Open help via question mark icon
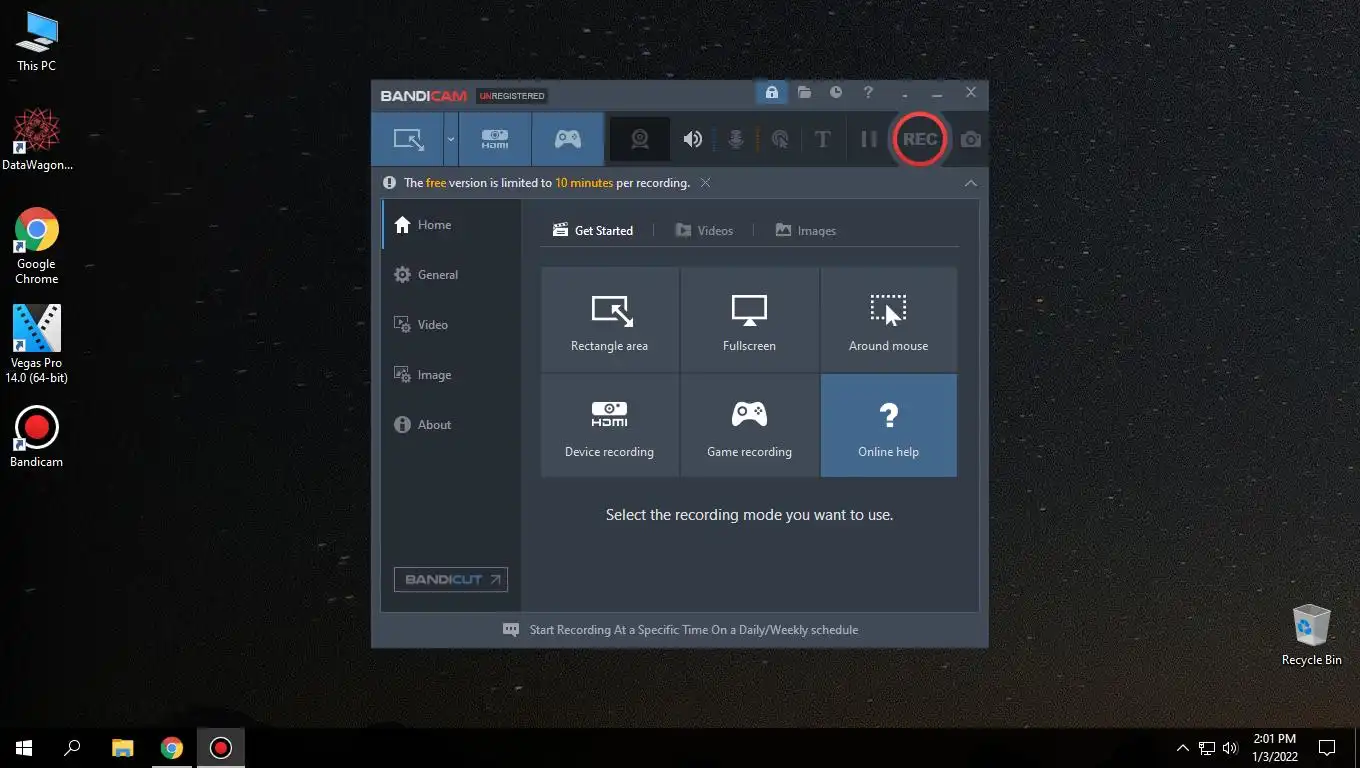 pyautogui.click(x=868, y=92)
